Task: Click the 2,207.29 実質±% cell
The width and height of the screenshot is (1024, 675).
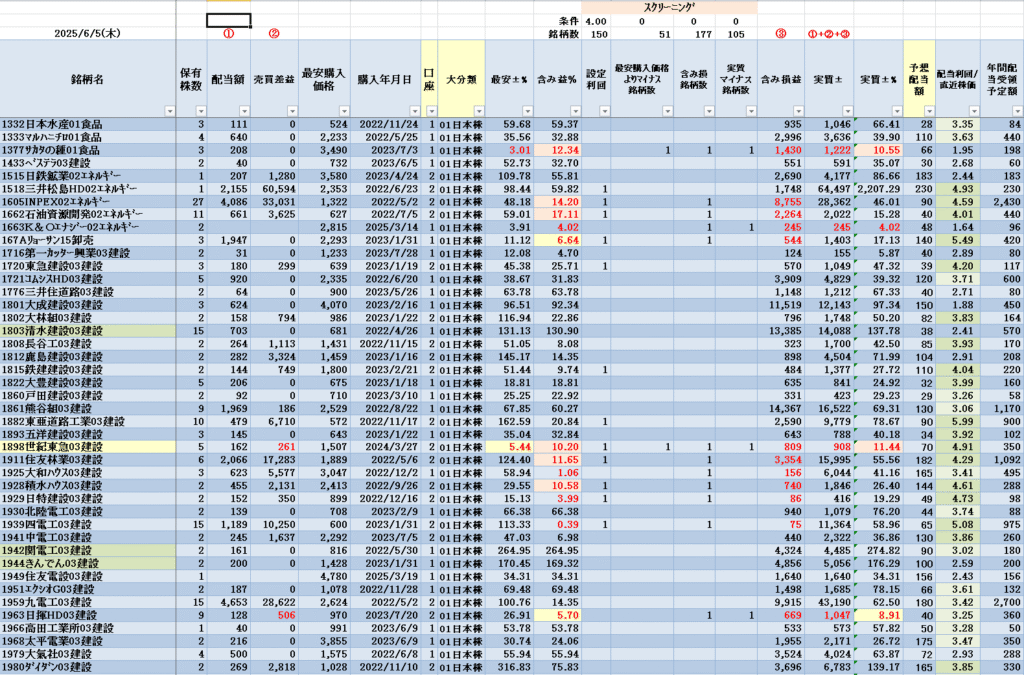Action: (878, 189)
